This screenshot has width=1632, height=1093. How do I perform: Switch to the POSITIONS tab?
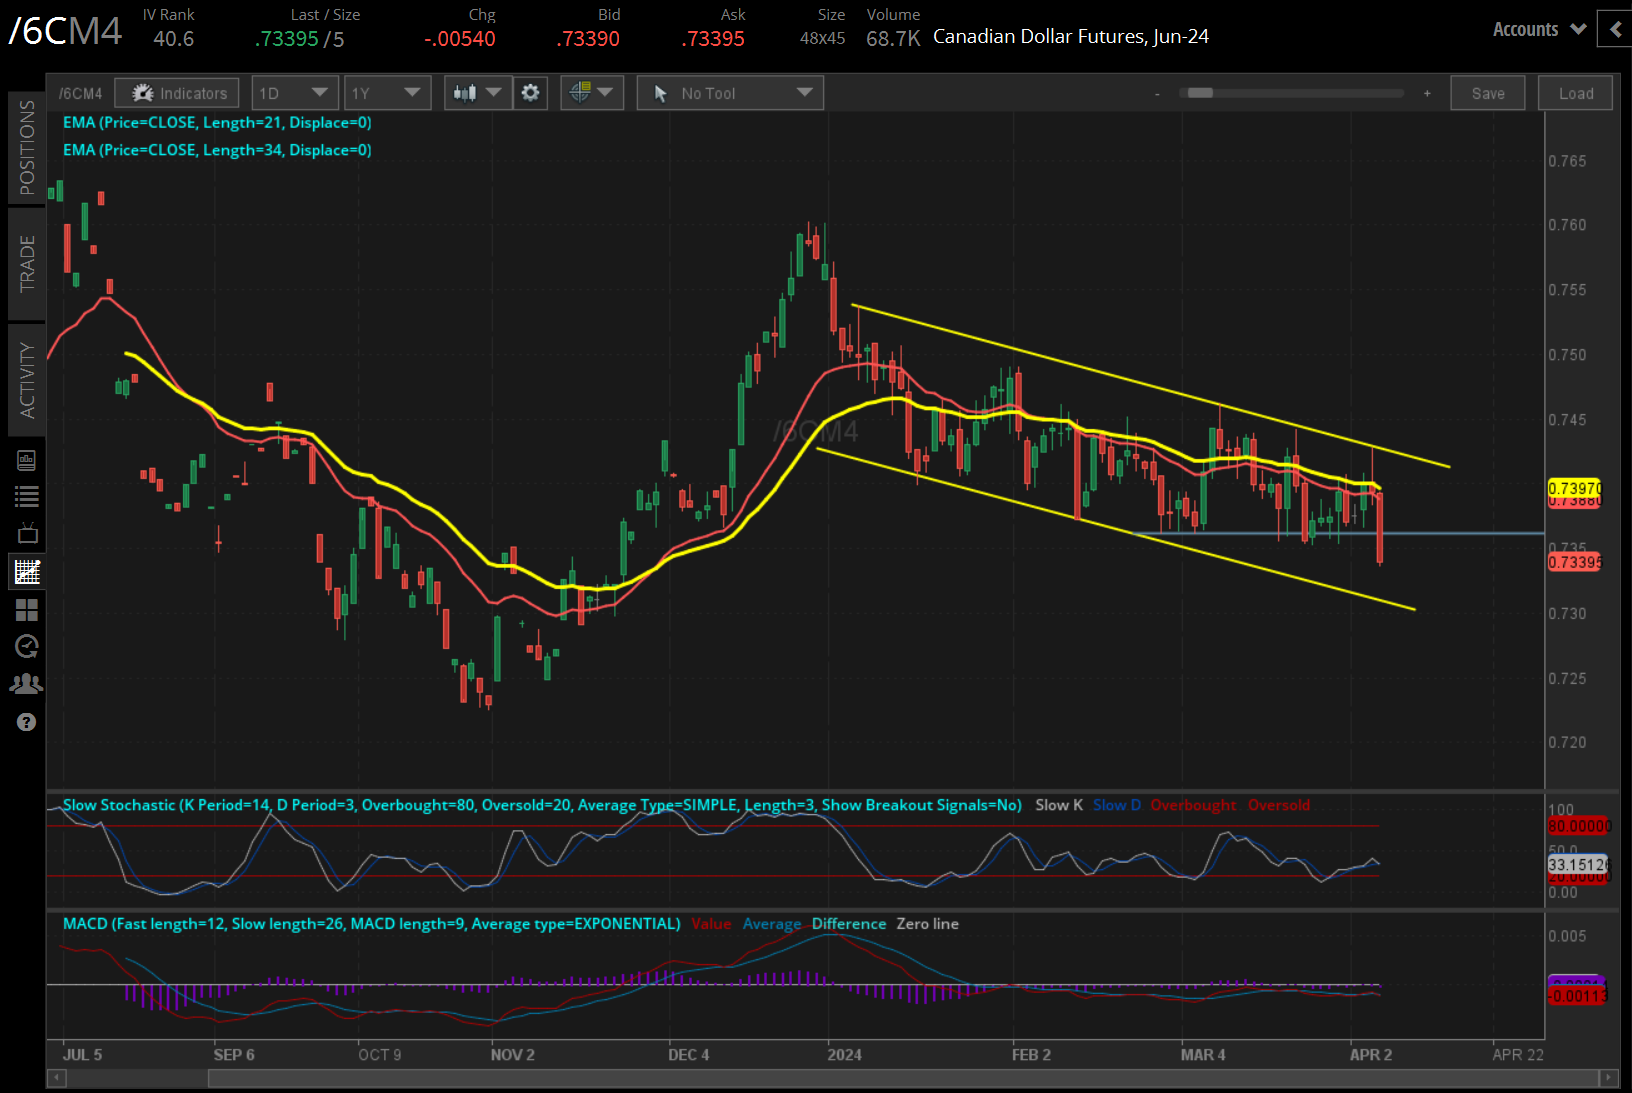click(27, 147)
